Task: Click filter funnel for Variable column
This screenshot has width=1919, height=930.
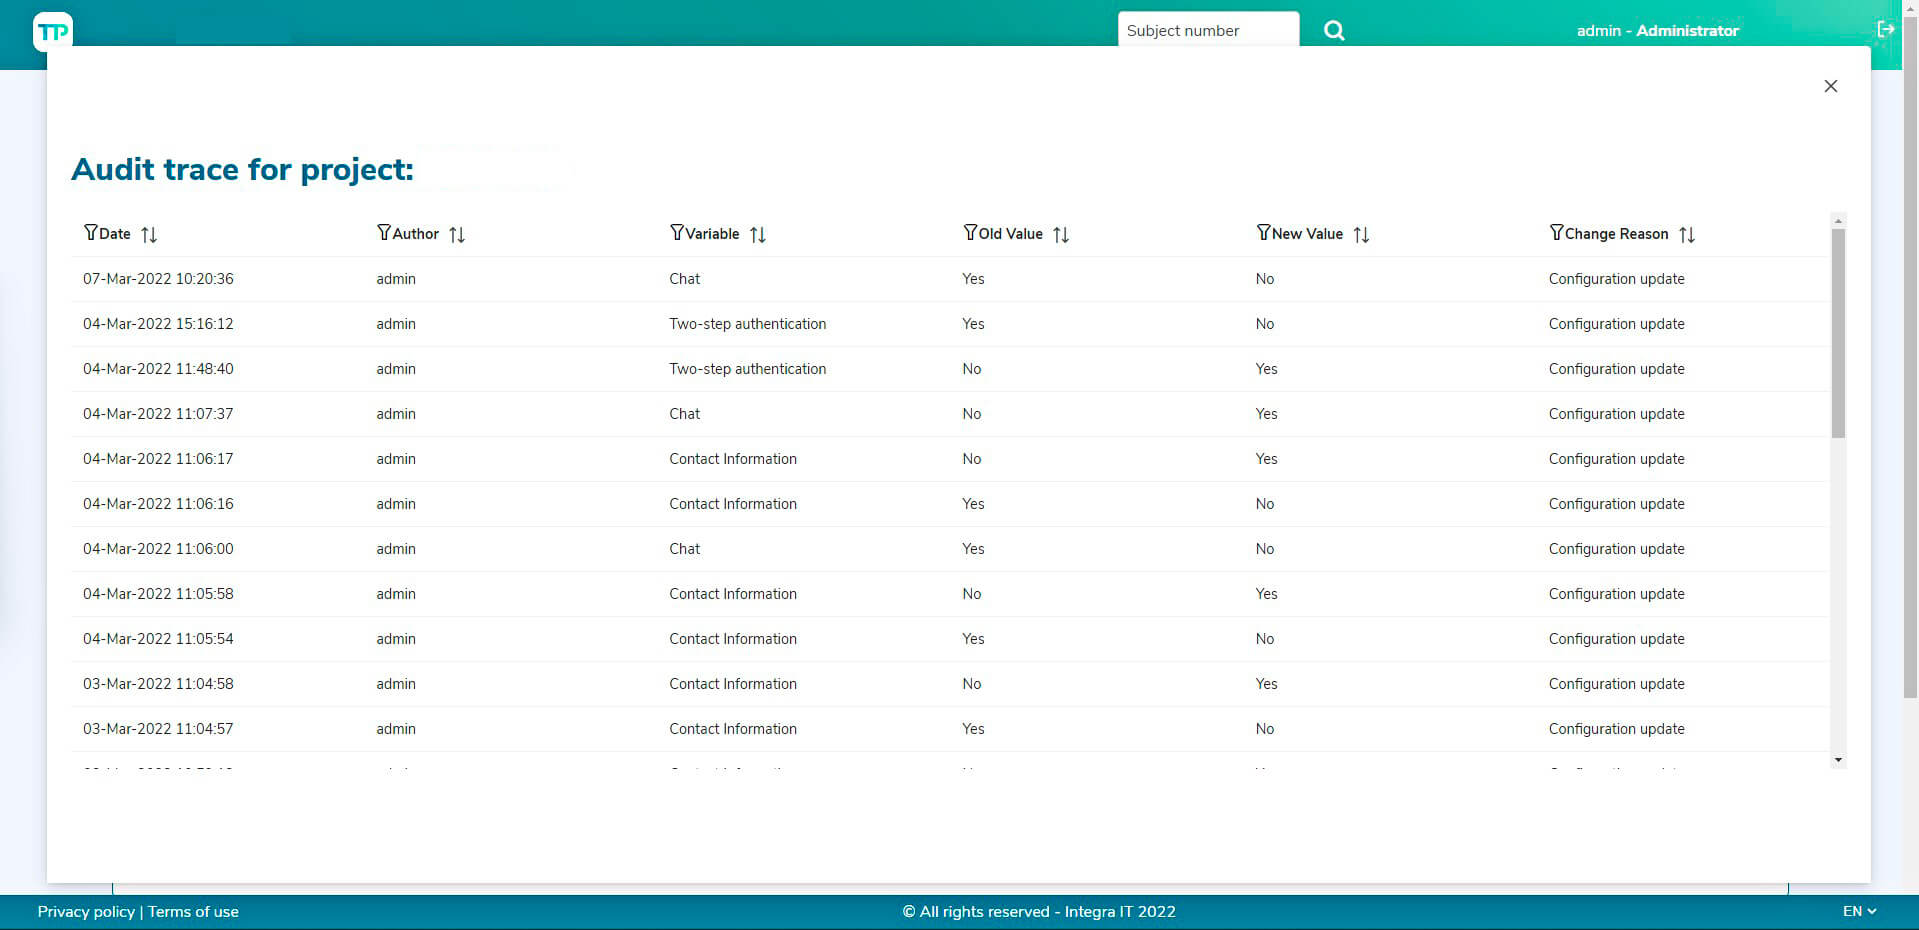Action: tap(676, 233)
